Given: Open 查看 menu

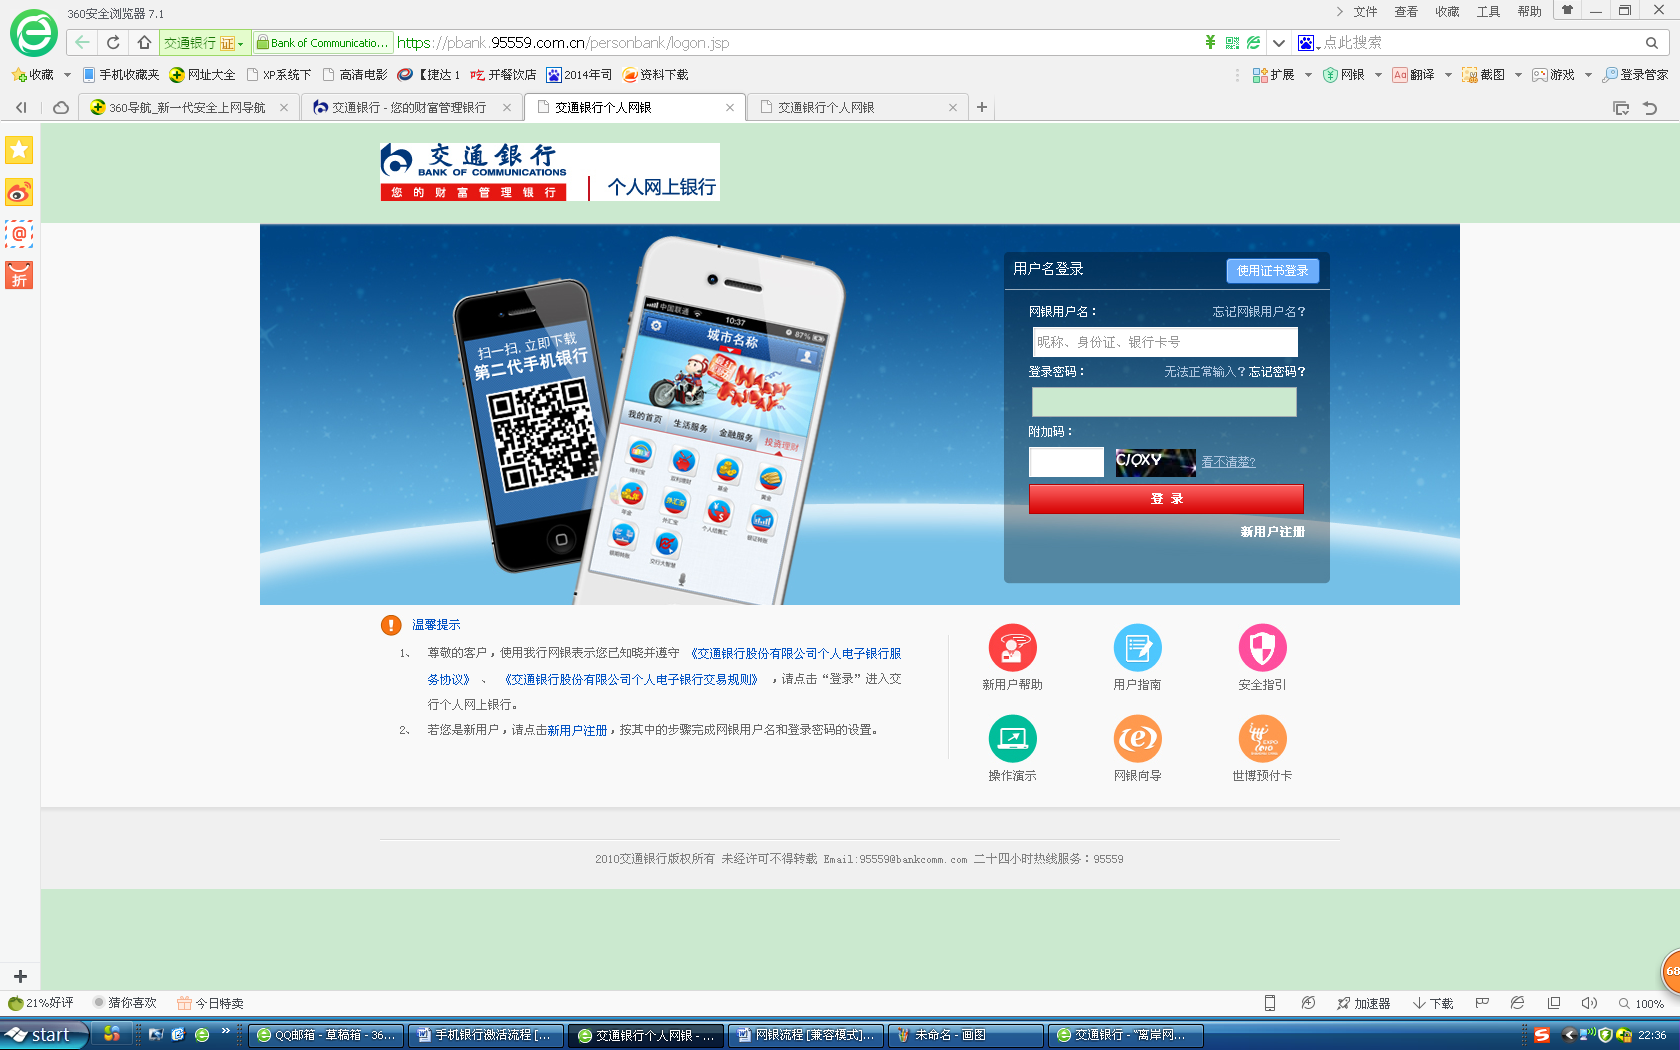Looking at the screenshot, I should [x=1406, y=12].
